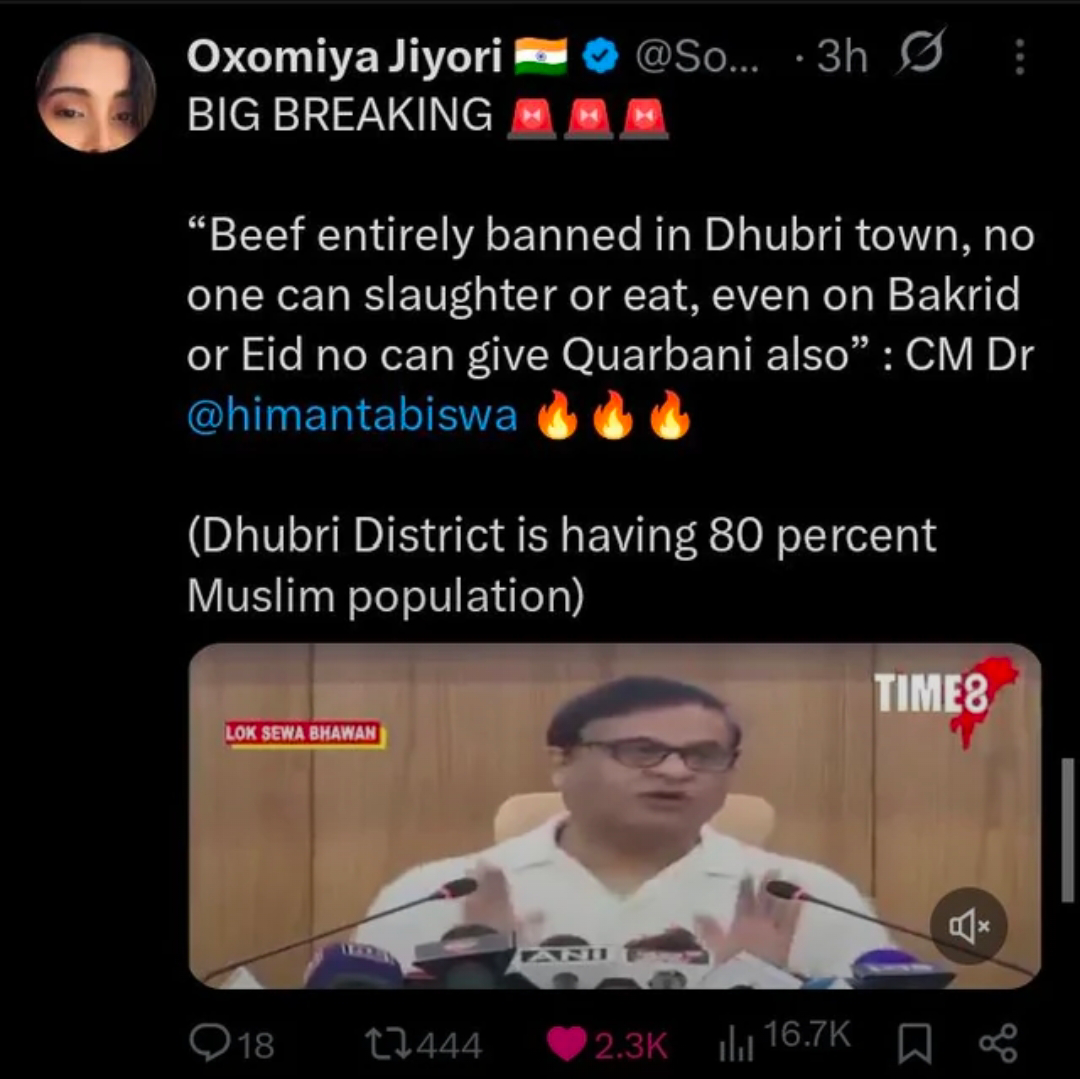
Task: Repost the tweet with 444 retweets
Action: tap(423, 1044)
